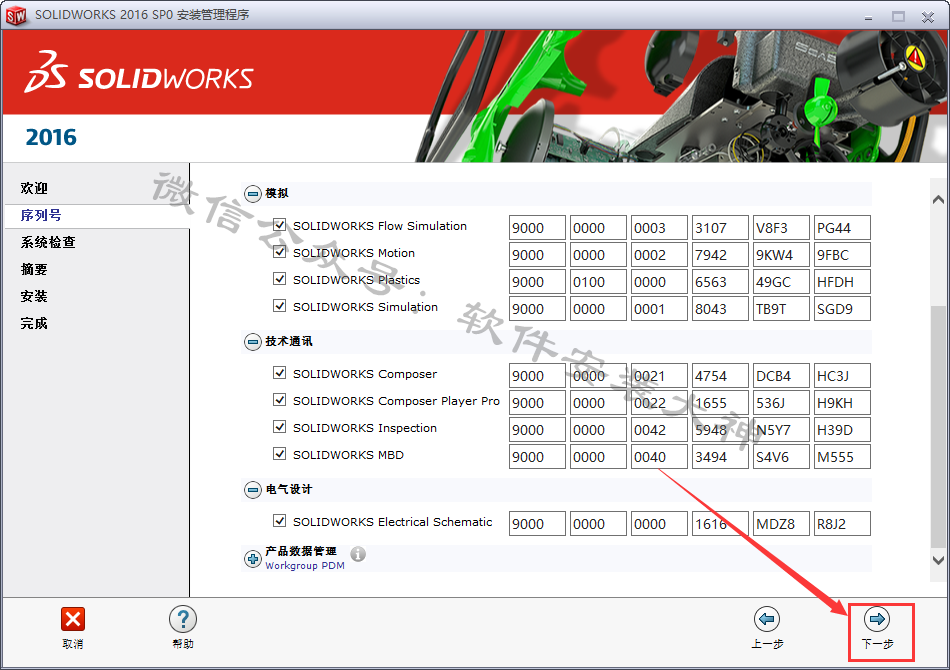Open the 摘要 step in the sidebar
This screenshot has height=670, width=950.
(x=34, y=270)
